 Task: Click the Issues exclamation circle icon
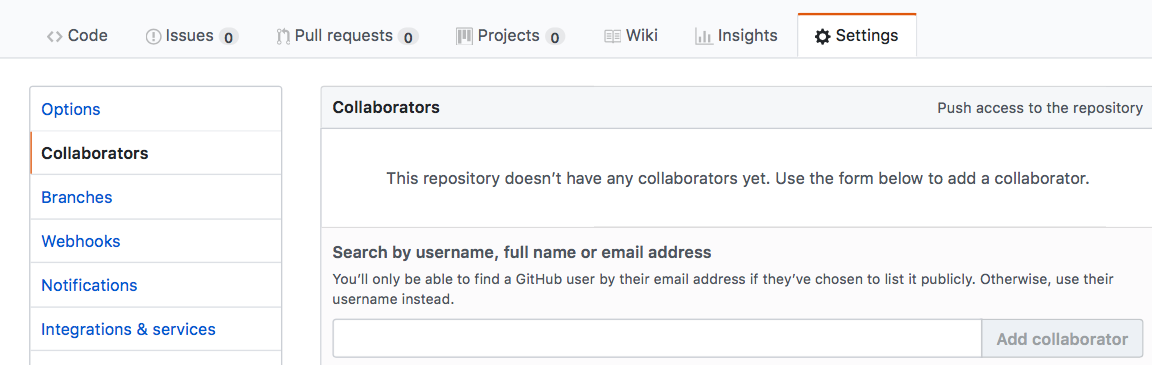point(154,36)
